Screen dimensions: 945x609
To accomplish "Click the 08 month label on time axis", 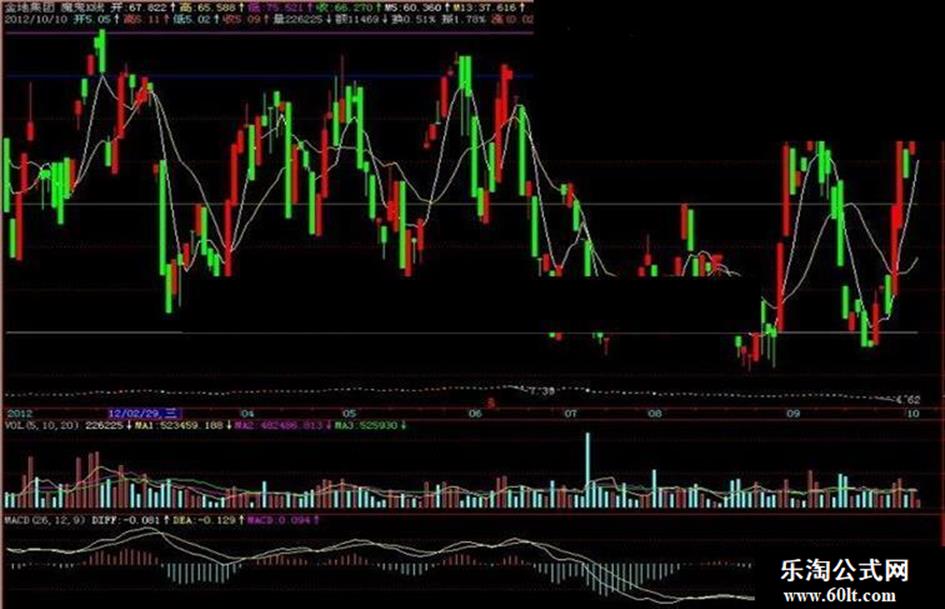I will coord(655,414).
